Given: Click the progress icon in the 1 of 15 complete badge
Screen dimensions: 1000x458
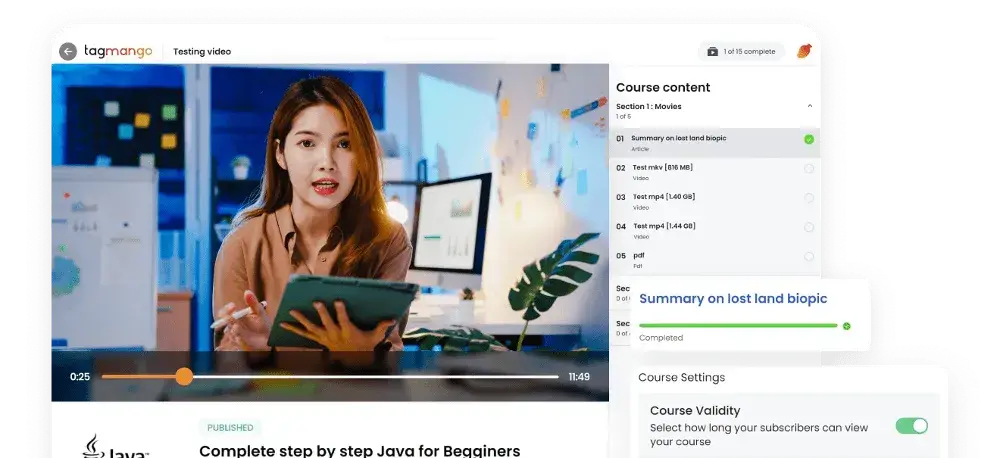Looking at the screenshot, I should 712,52.
